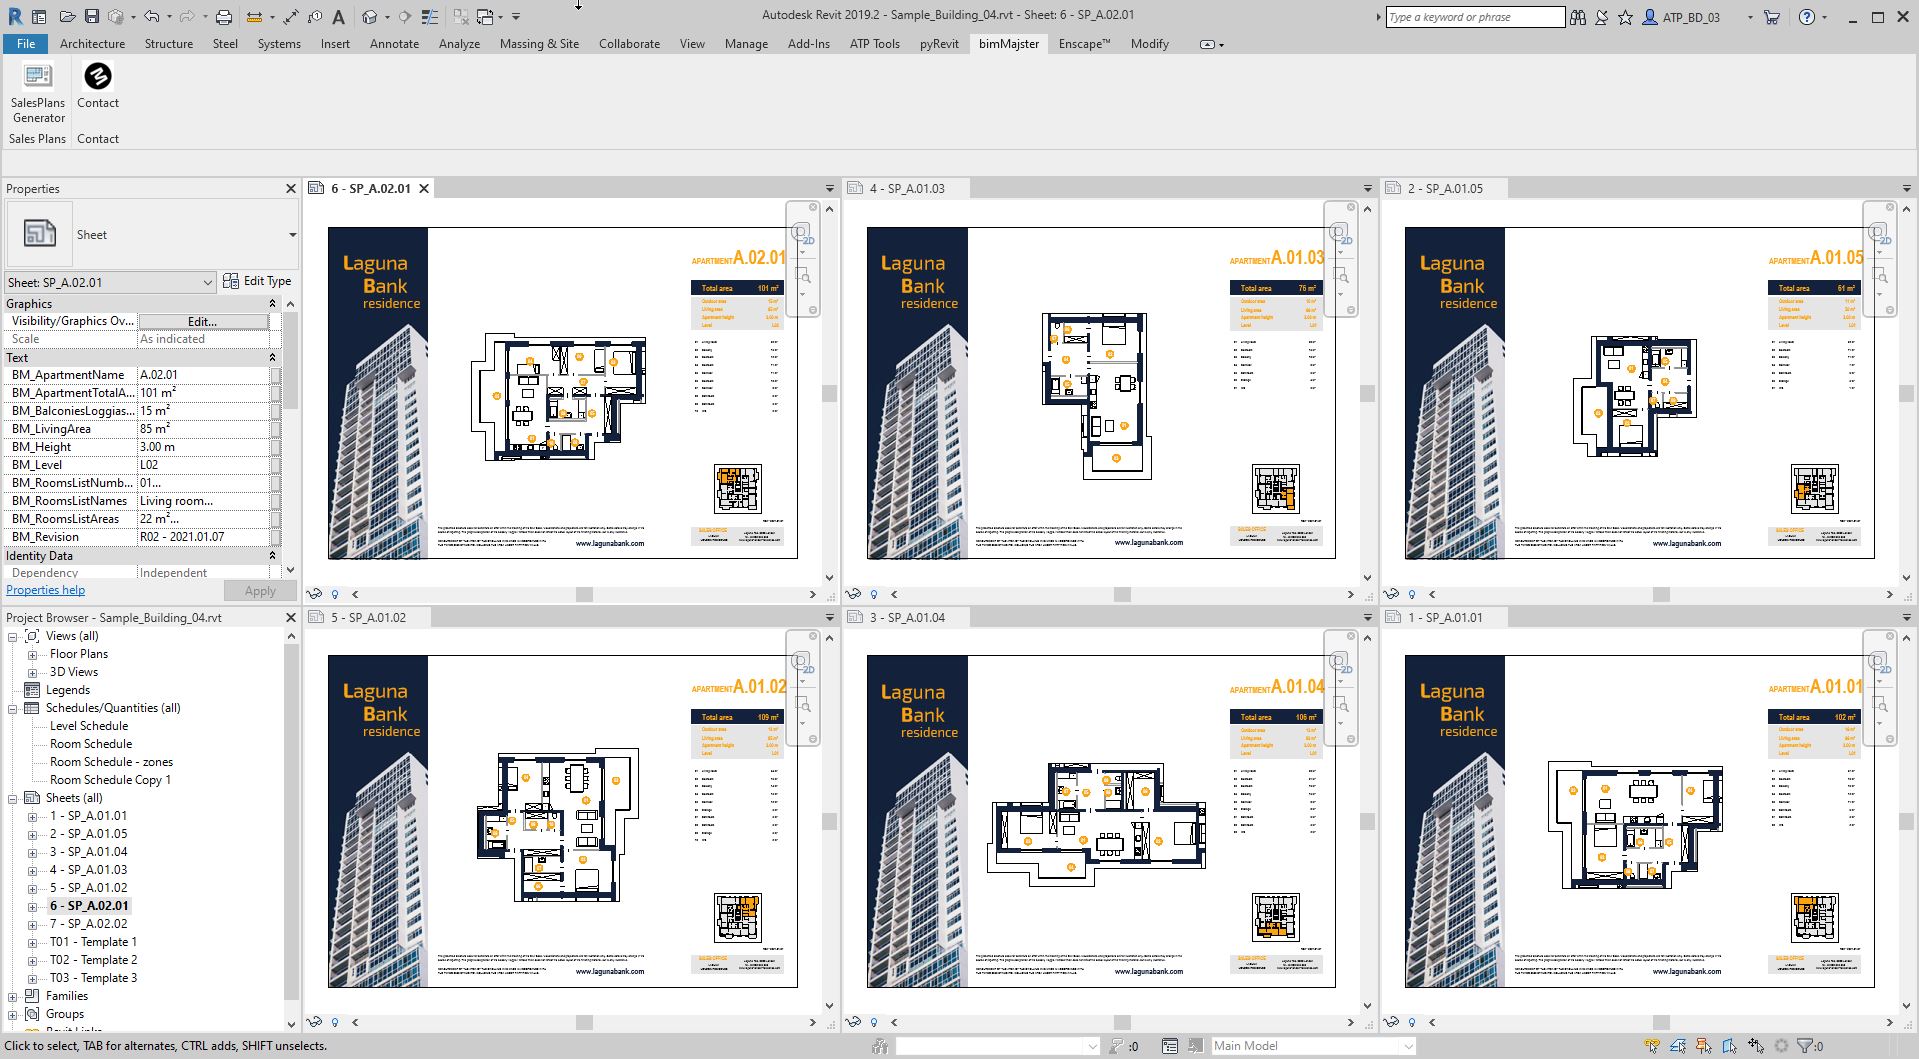1919x1059 pixels.
Task: Open the Communication Center satellite icon
Action: (1602, 17)
